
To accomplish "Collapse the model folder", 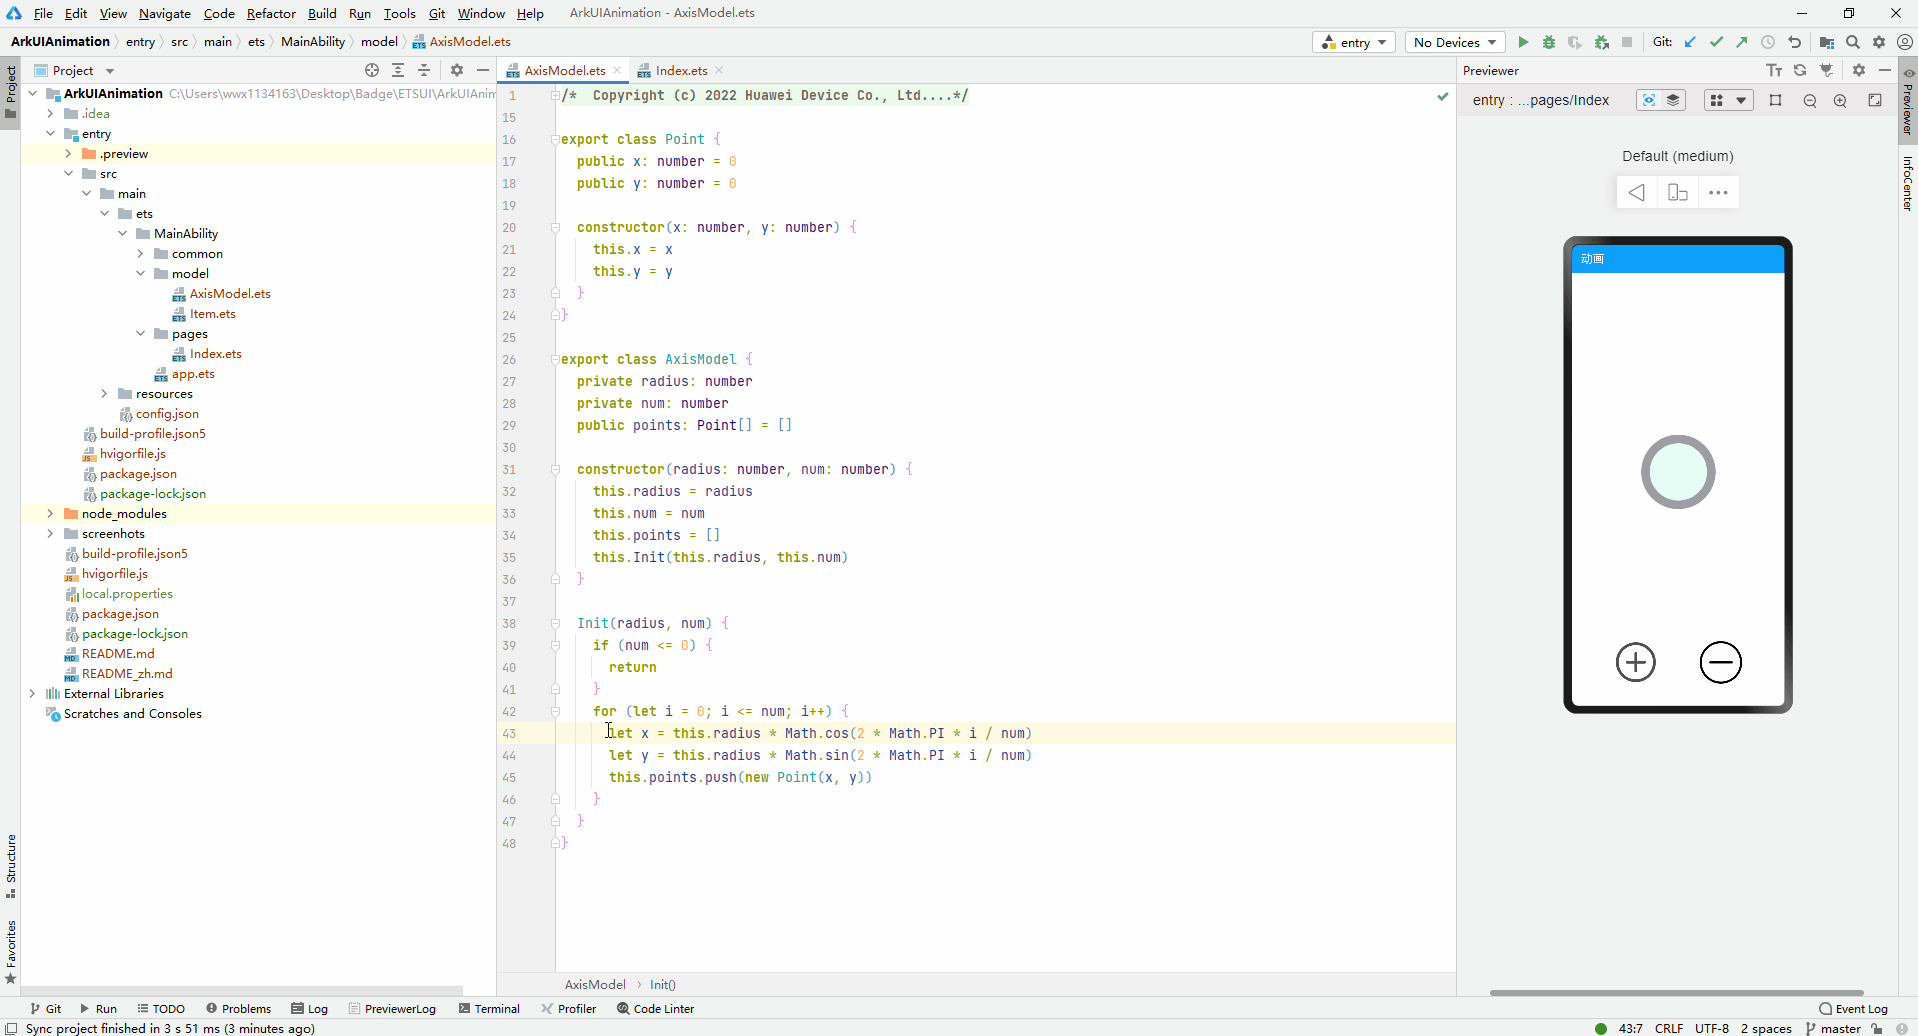I will click(140, 273).
